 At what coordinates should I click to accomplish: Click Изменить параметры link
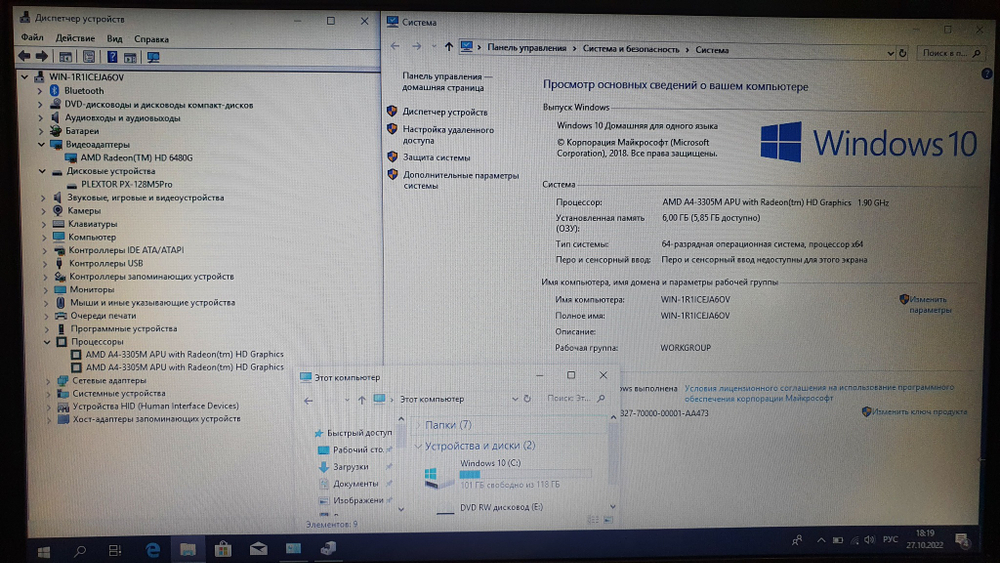929,304
